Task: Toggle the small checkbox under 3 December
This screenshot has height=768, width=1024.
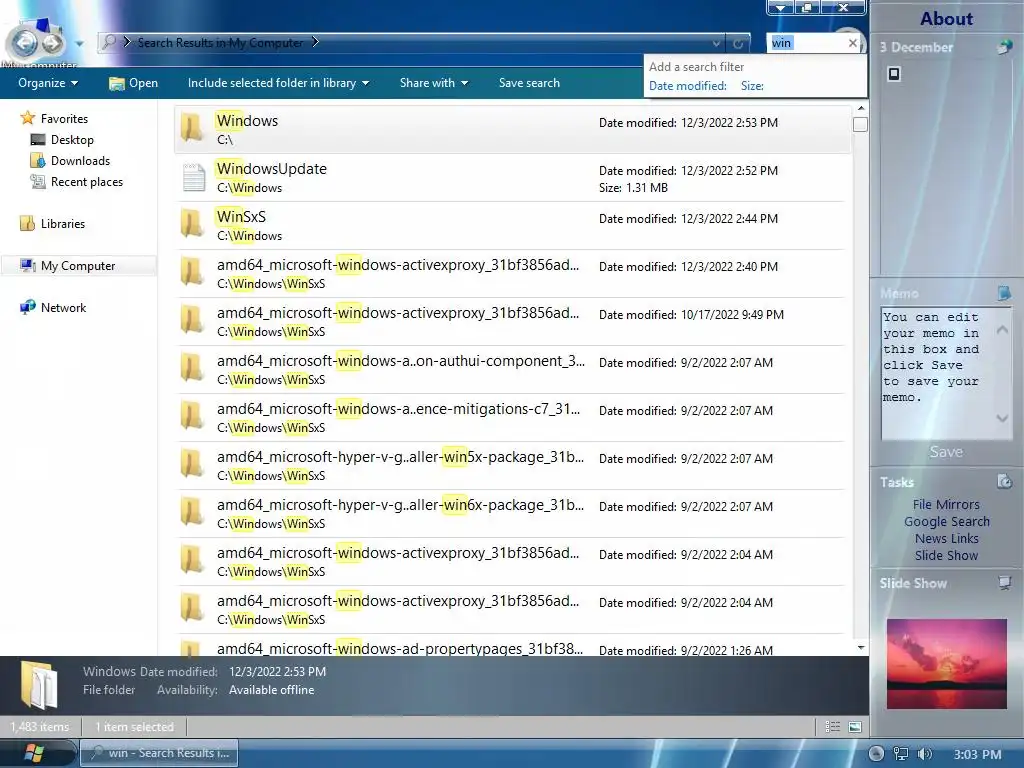Action: [x=894, y=74]
